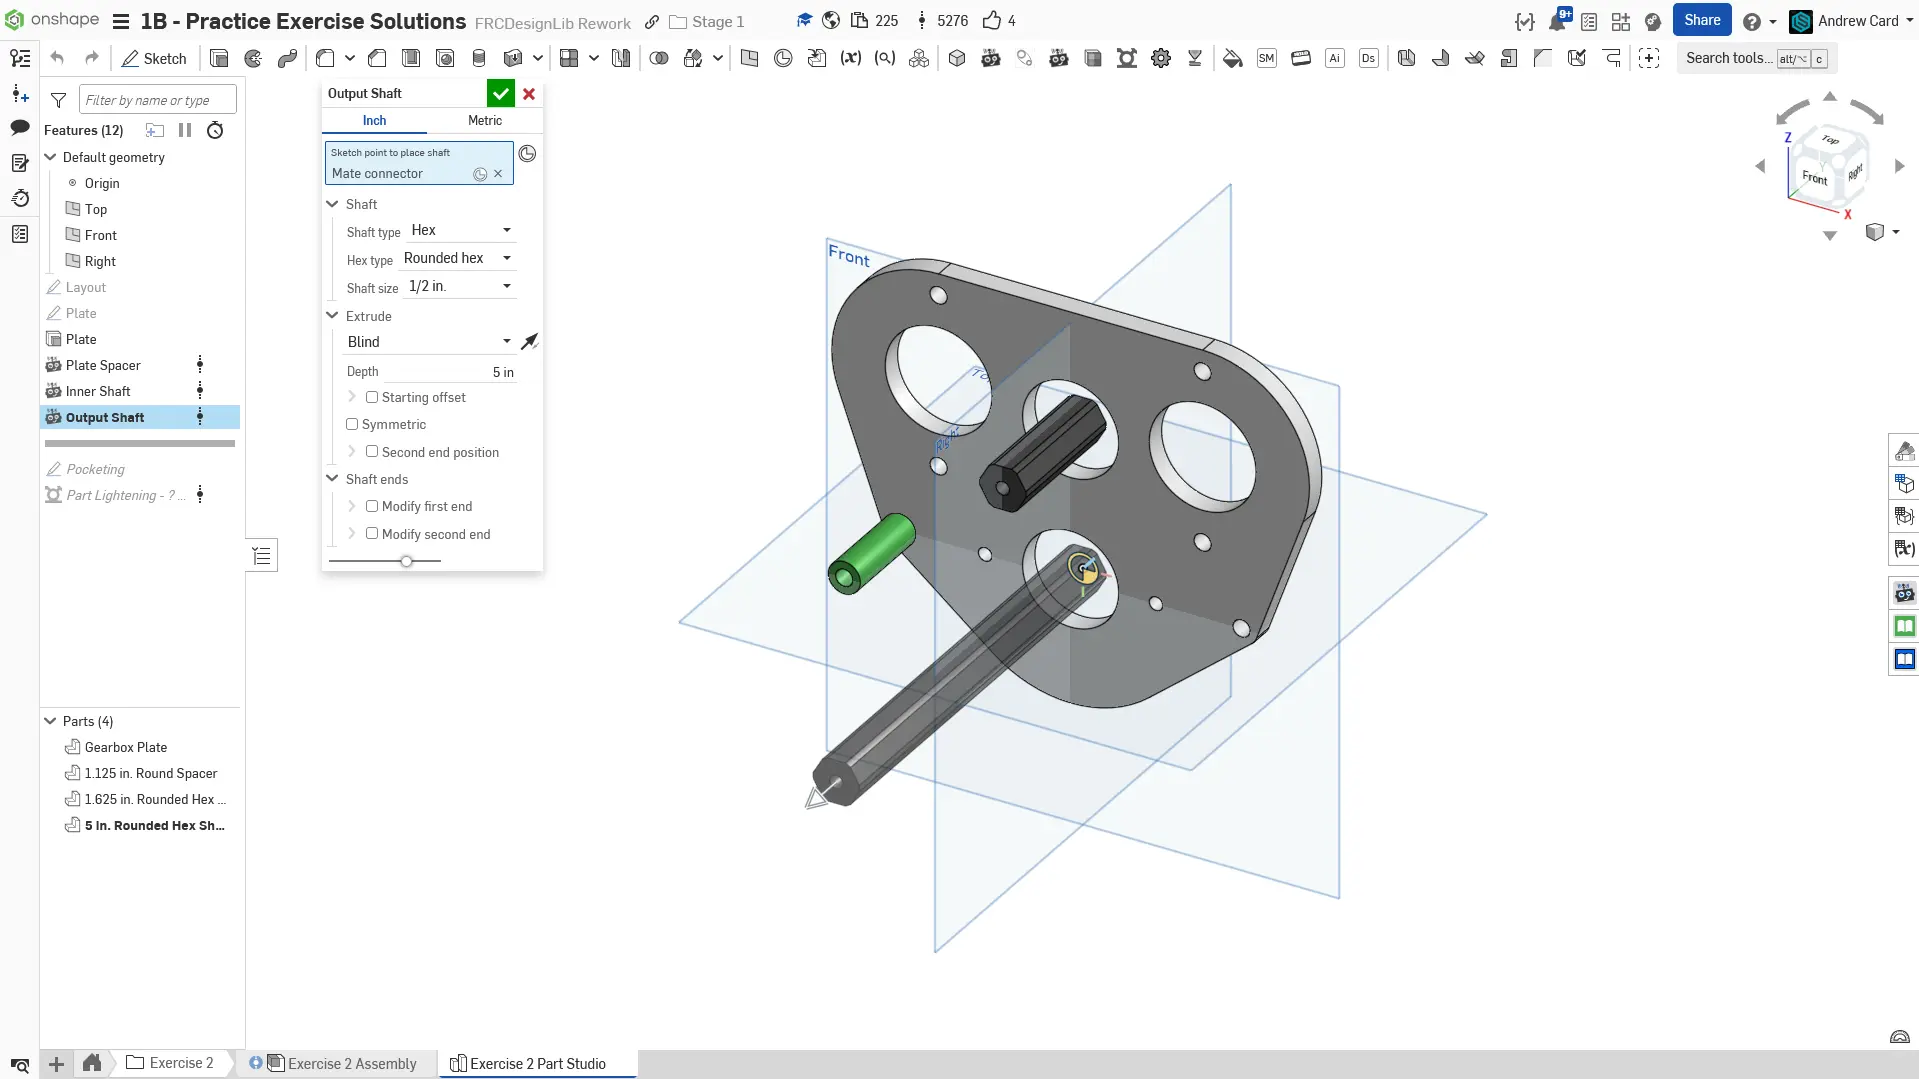Check the Starting offset option
This screenshot has width=1919, height=1079.
(x=372, y=397)
